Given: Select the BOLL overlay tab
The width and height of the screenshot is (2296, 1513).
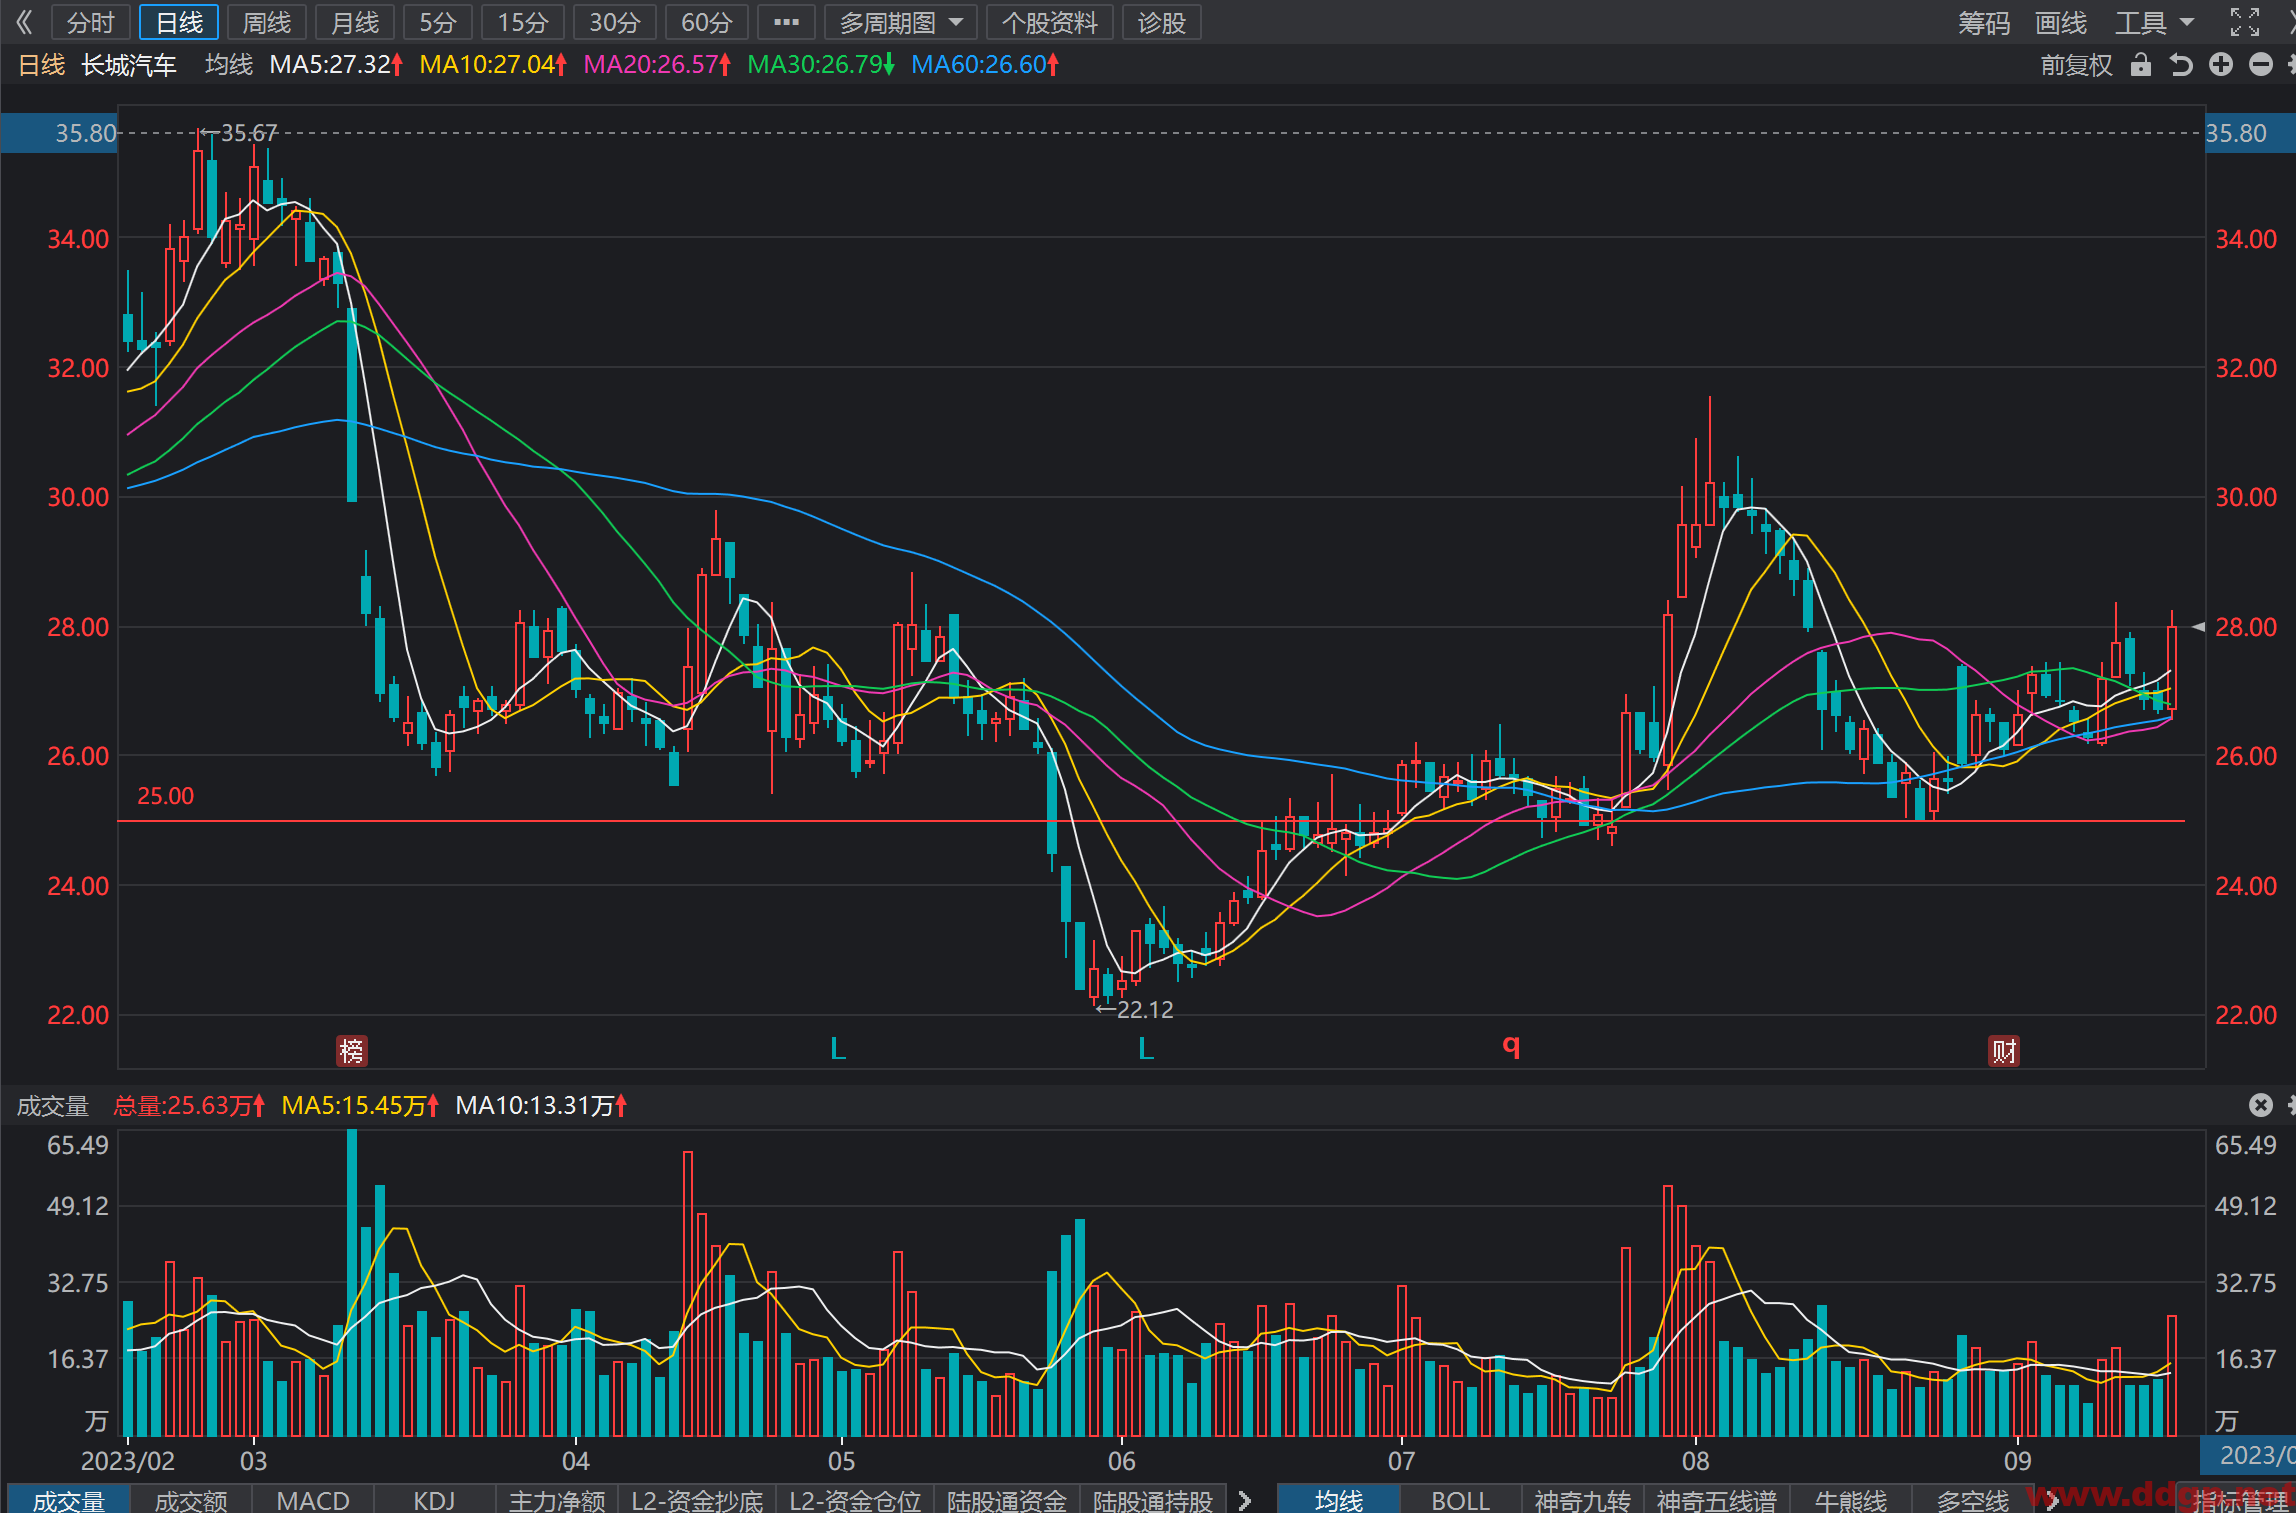Looking at the screenshot, I should tap(1461, 1499).
